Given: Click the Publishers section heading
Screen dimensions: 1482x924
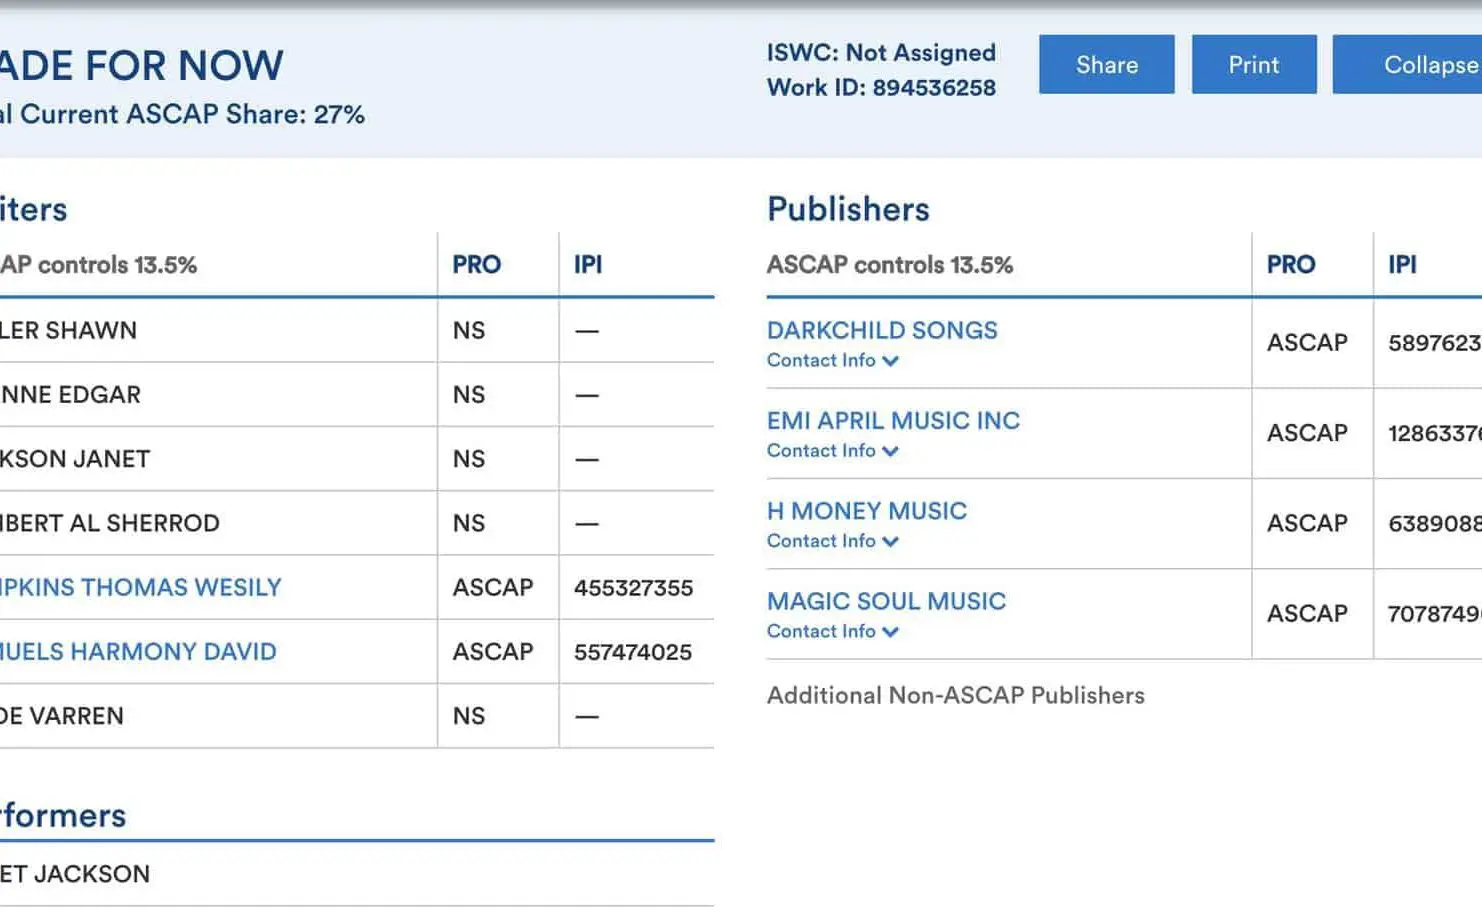Looking at the screenshot, I should (x=848, y=209).
